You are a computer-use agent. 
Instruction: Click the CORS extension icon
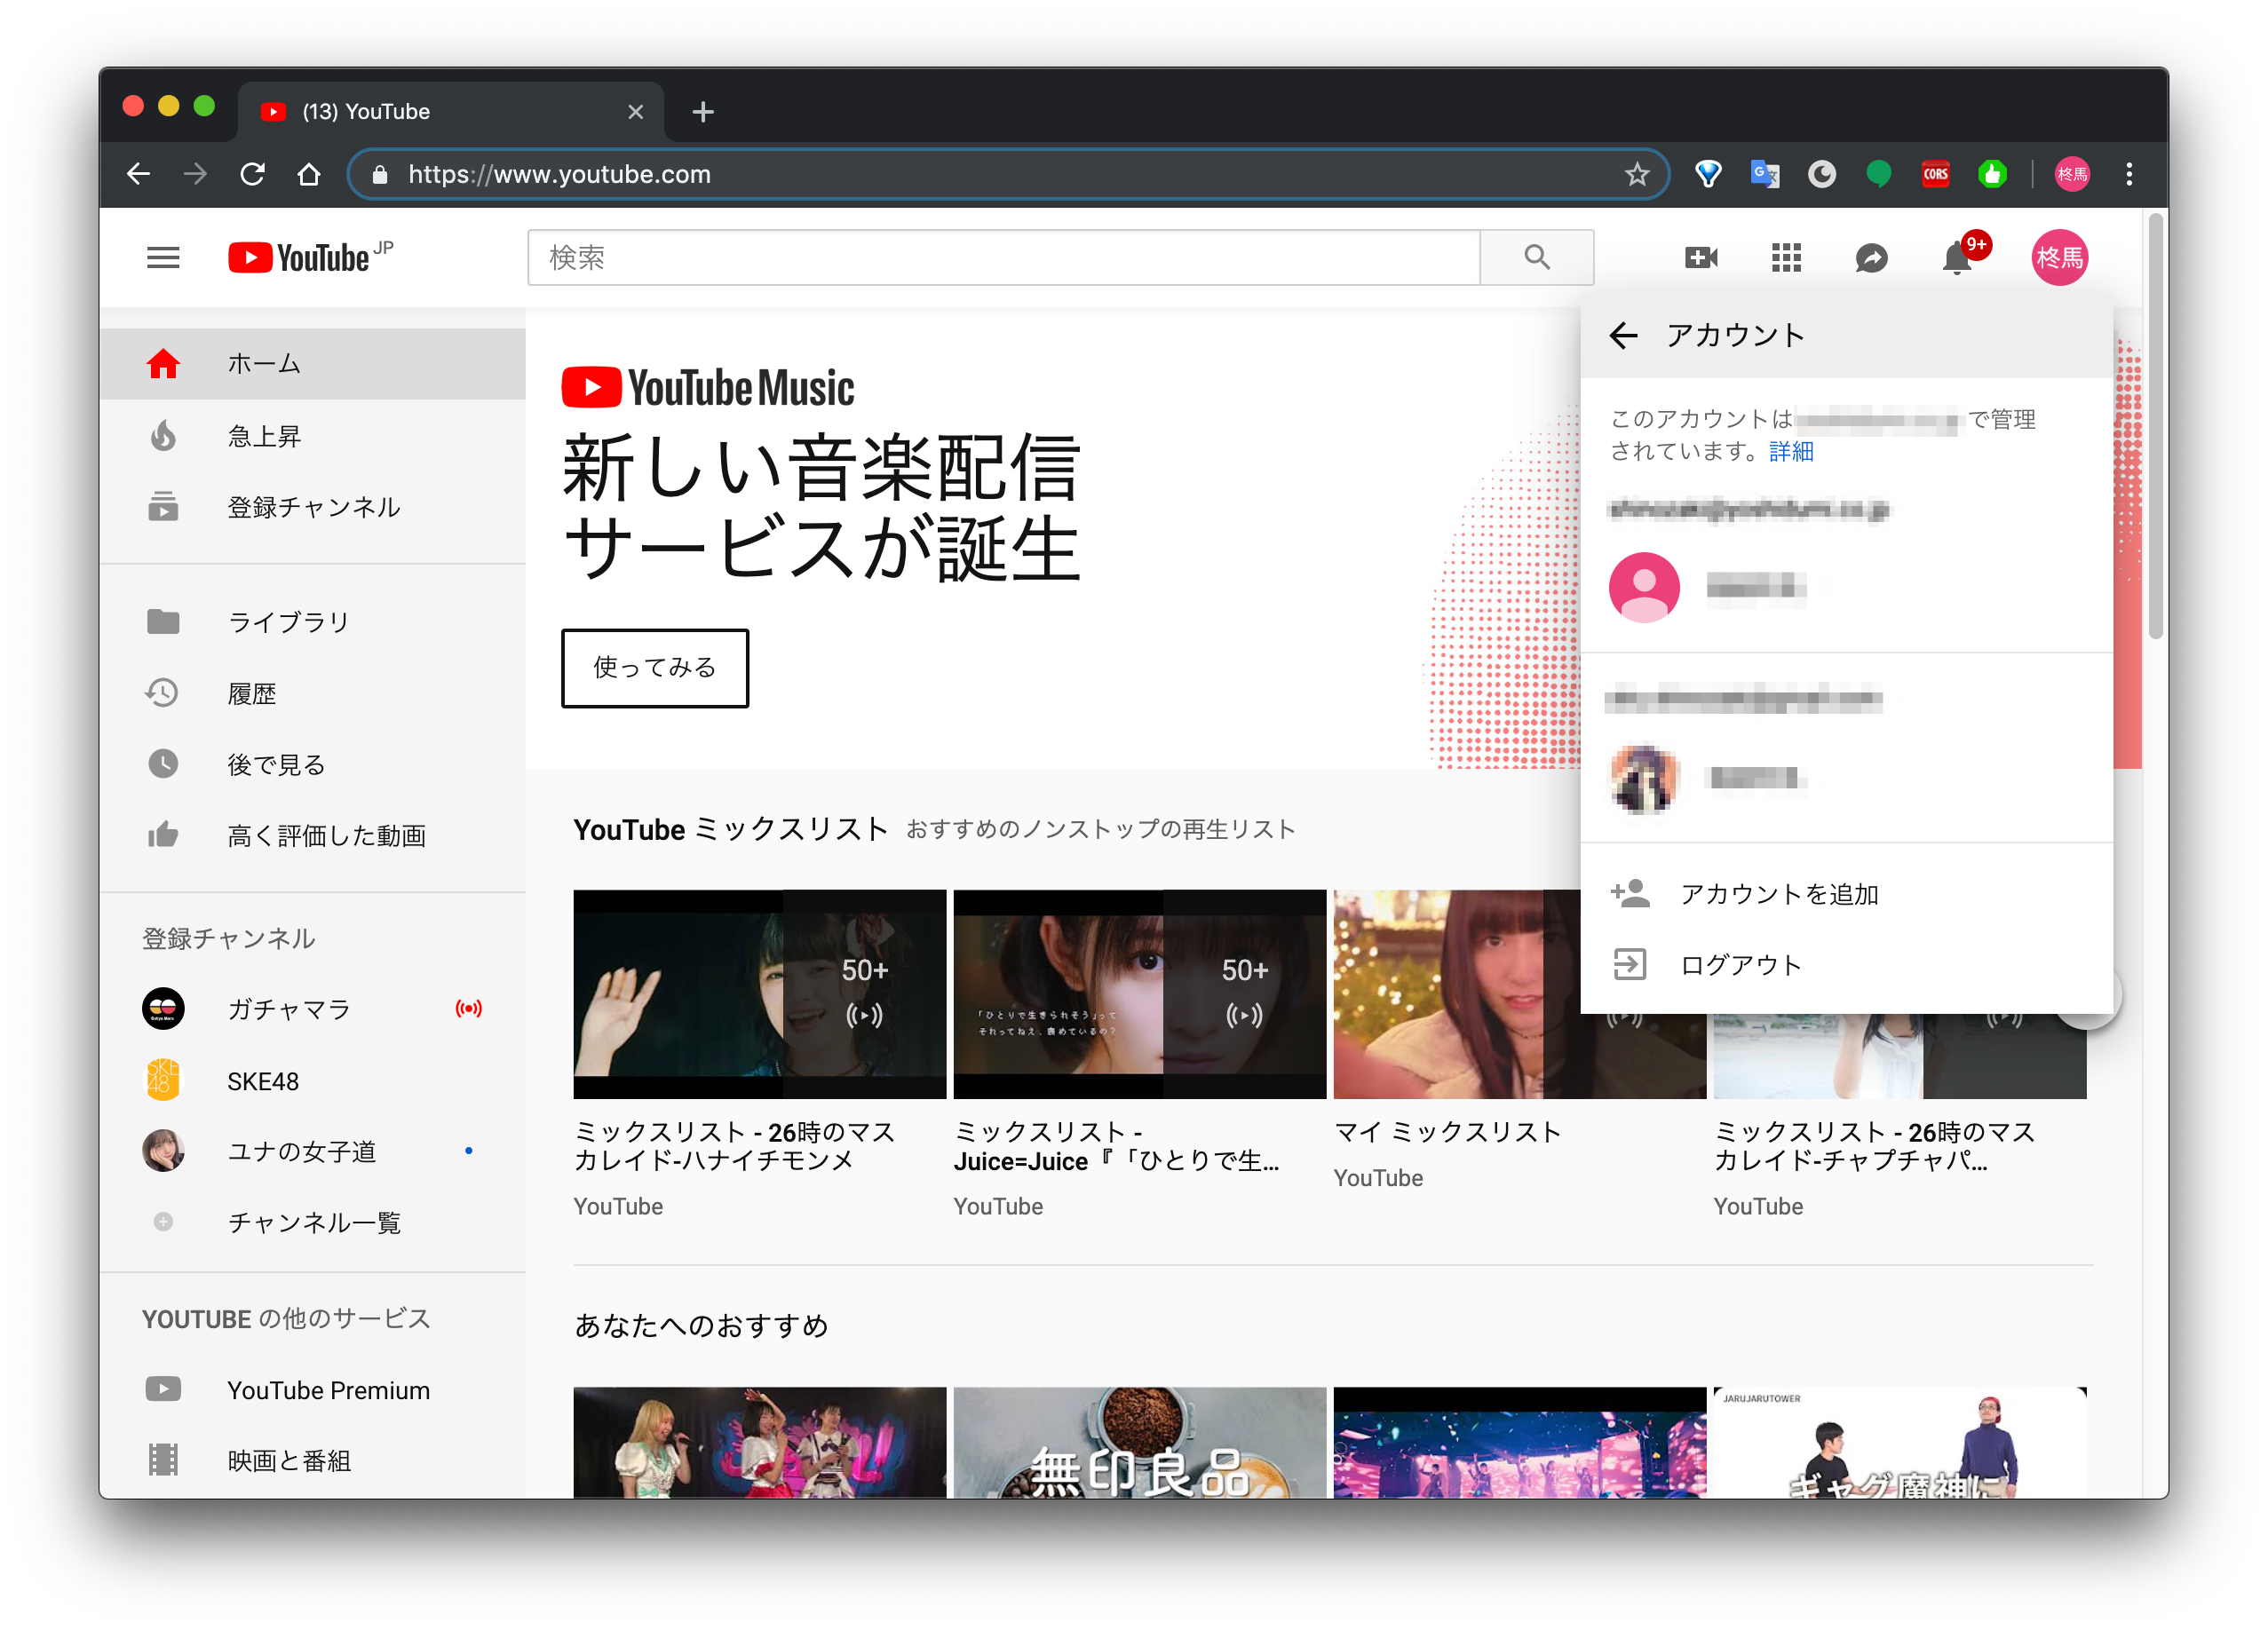tap(1935, 174)
